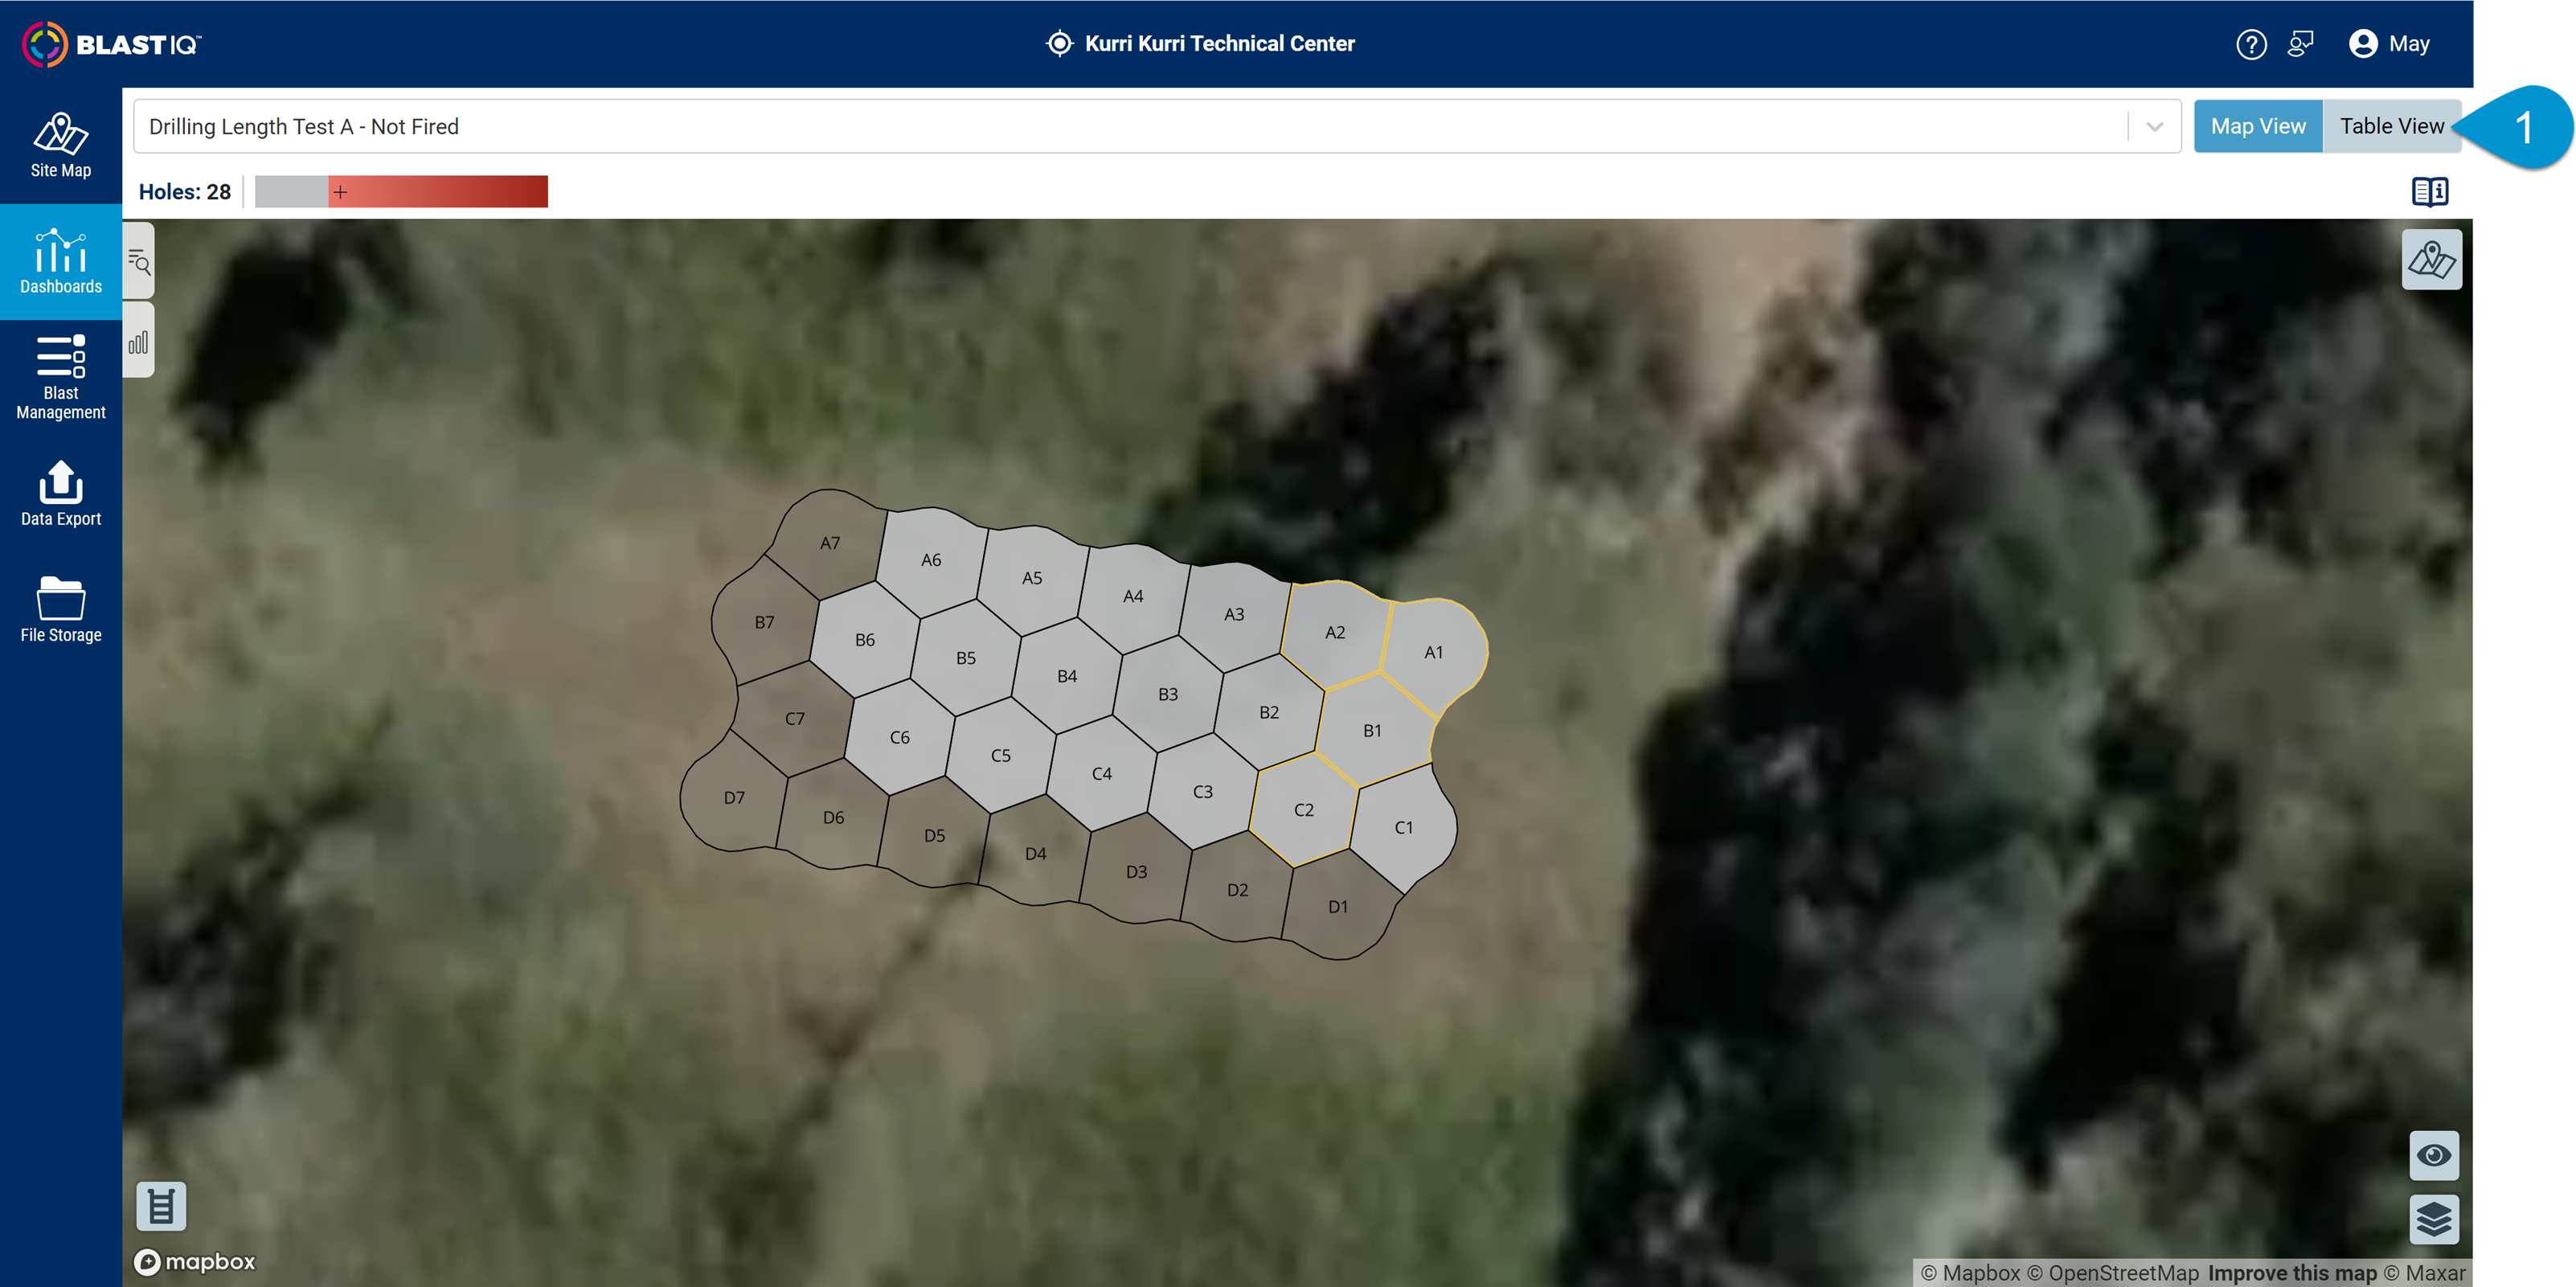Open the Site Map sidebar icon
Image resolution: width=2576 pixels, height=1287 pixels.
pos(60,145)
